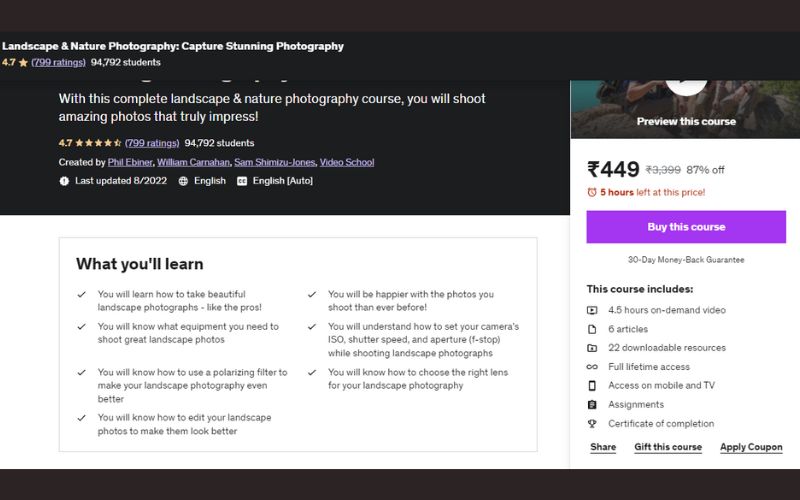The image size is (800, 500).
Task: Click checkmark beside 'polarizing filter' item
Action: (82, 372)
